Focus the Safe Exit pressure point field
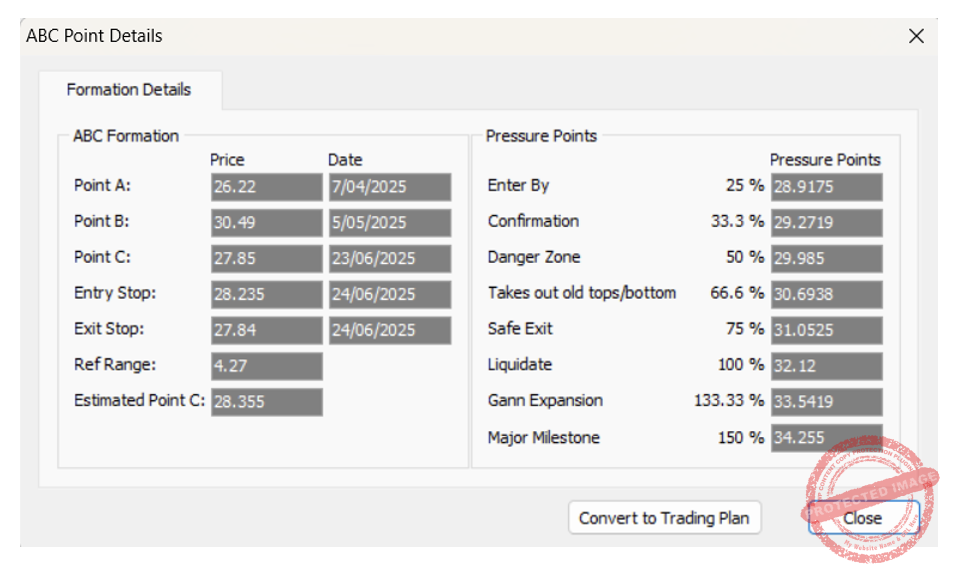Image resolution: width=964 pixels, height=576 pixels. click(x=826, y=330)
